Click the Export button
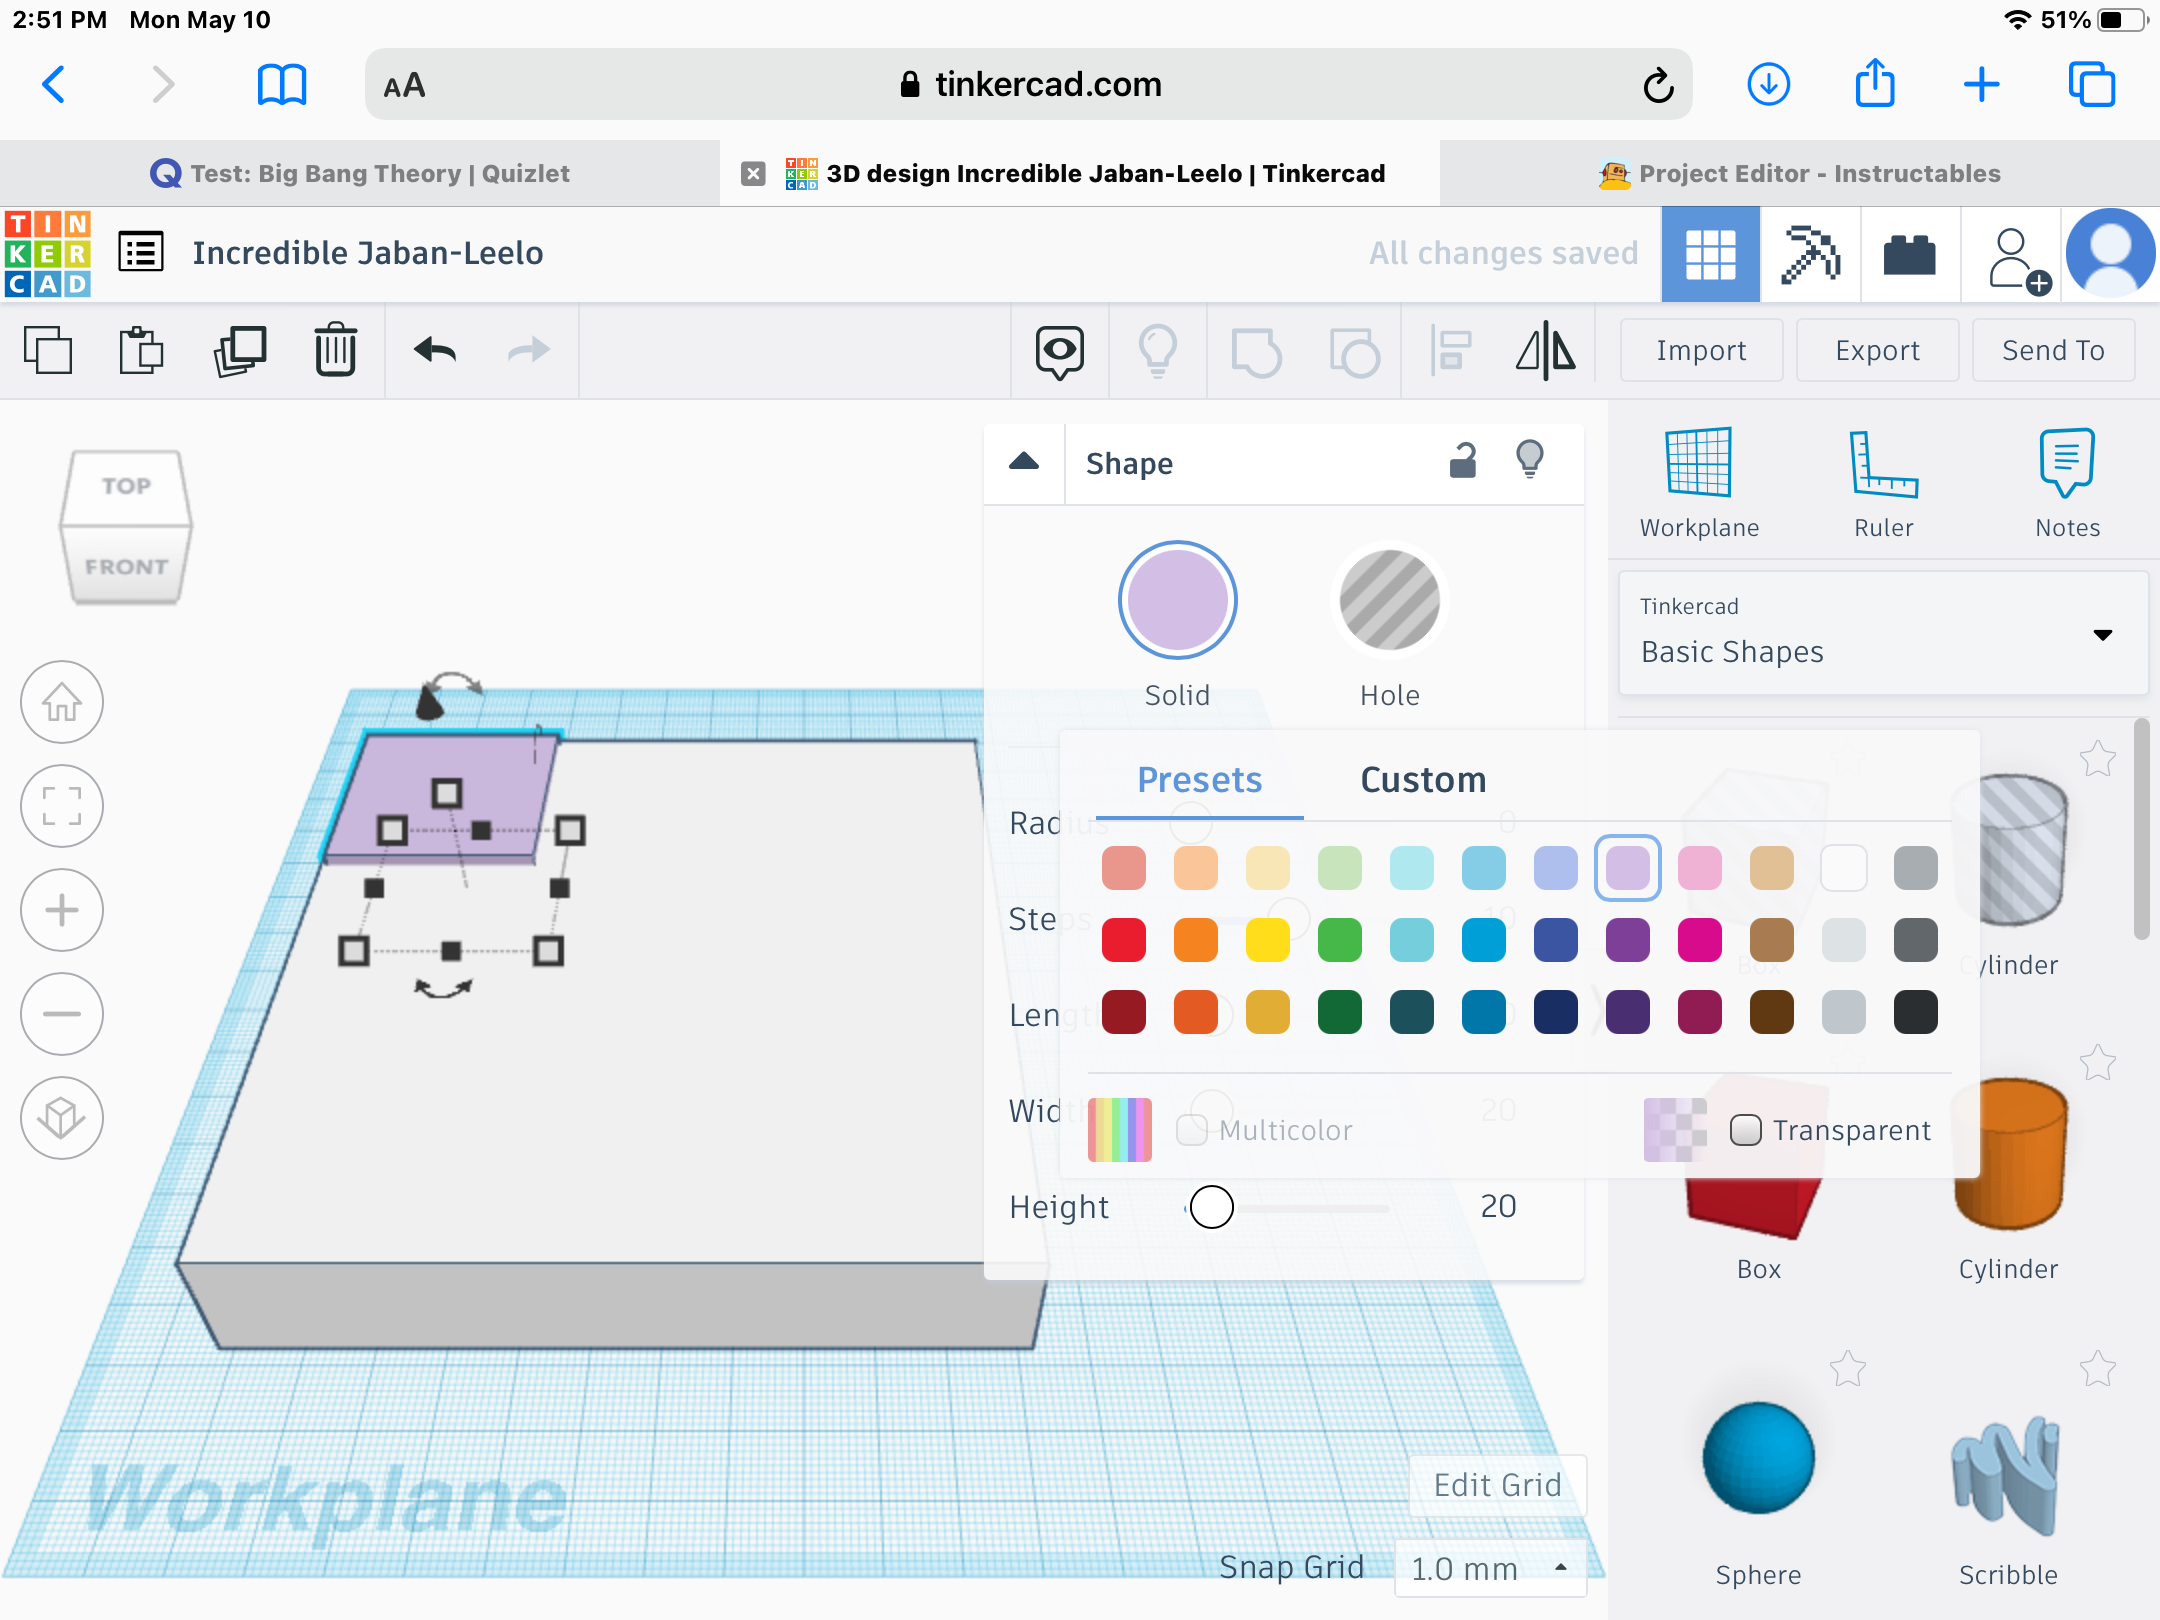This screenshot has height=1620, width=2160. coord(1877,351)
